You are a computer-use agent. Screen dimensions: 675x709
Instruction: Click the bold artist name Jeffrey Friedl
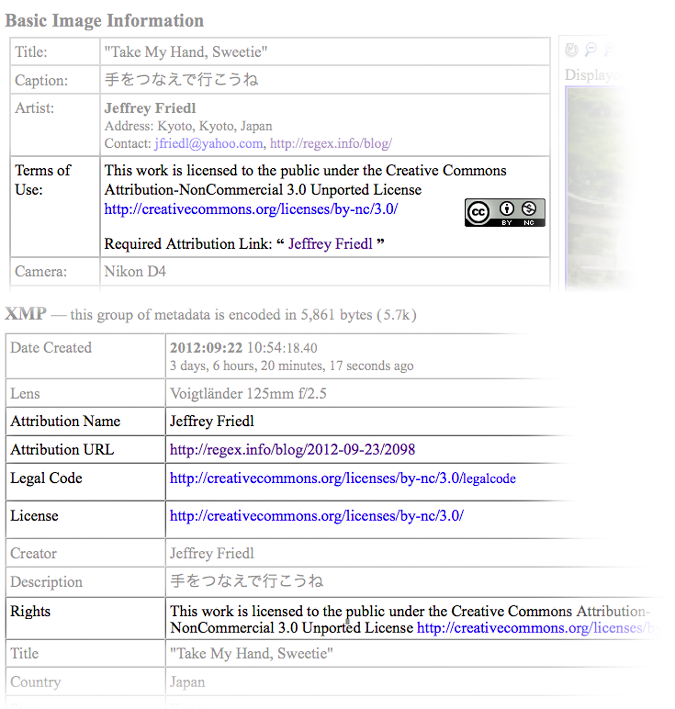click(x=150, y=108)
